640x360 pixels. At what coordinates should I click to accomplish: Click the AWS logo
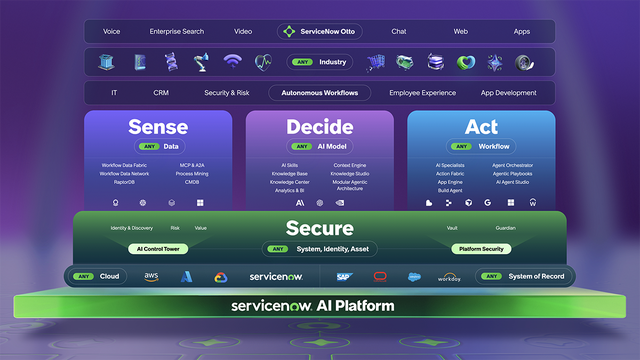[151, 276]
